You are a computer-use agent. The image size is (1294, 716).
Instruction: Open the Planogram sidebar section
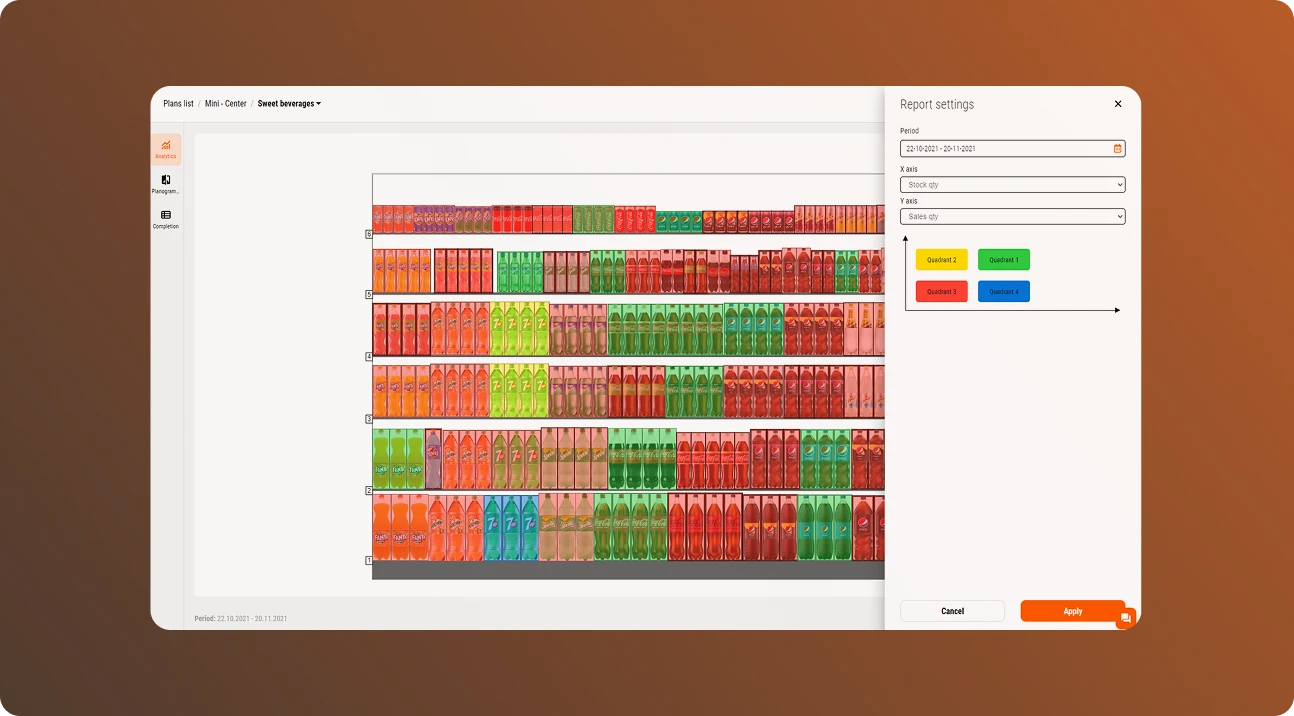[166, 184]
